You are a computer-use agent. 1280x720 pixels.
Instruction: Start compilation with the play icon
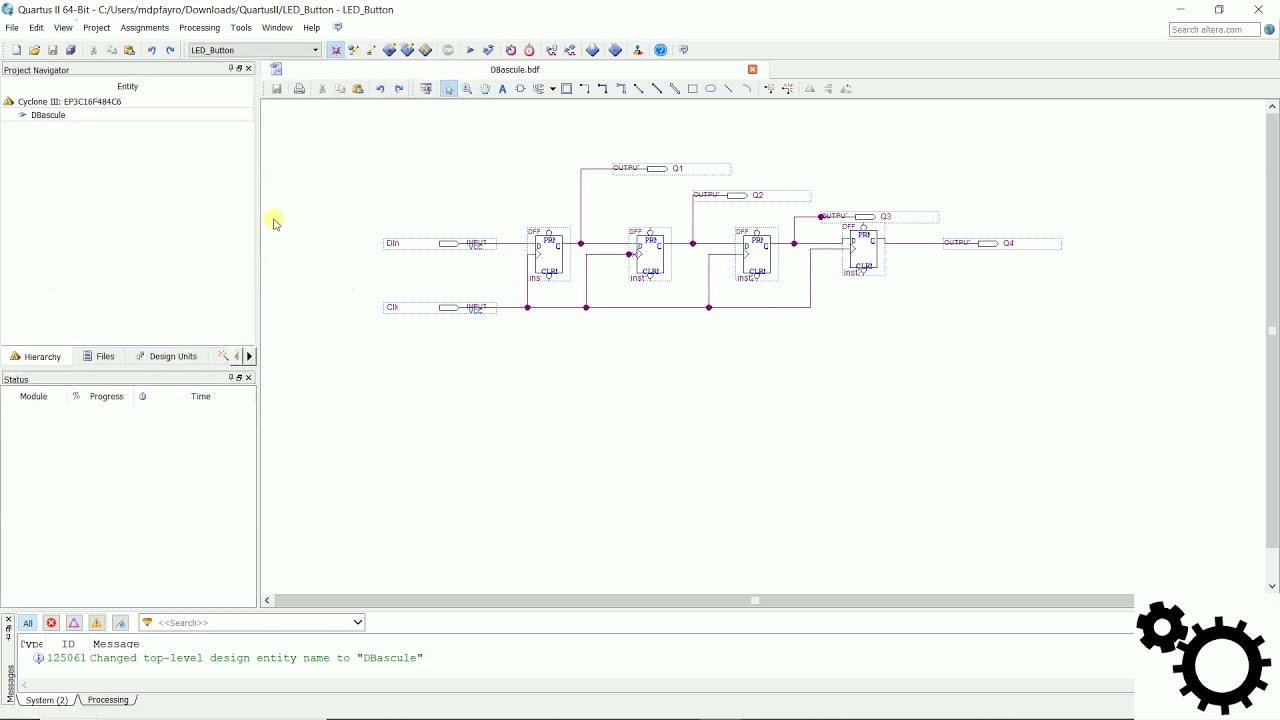pos(470,50)
